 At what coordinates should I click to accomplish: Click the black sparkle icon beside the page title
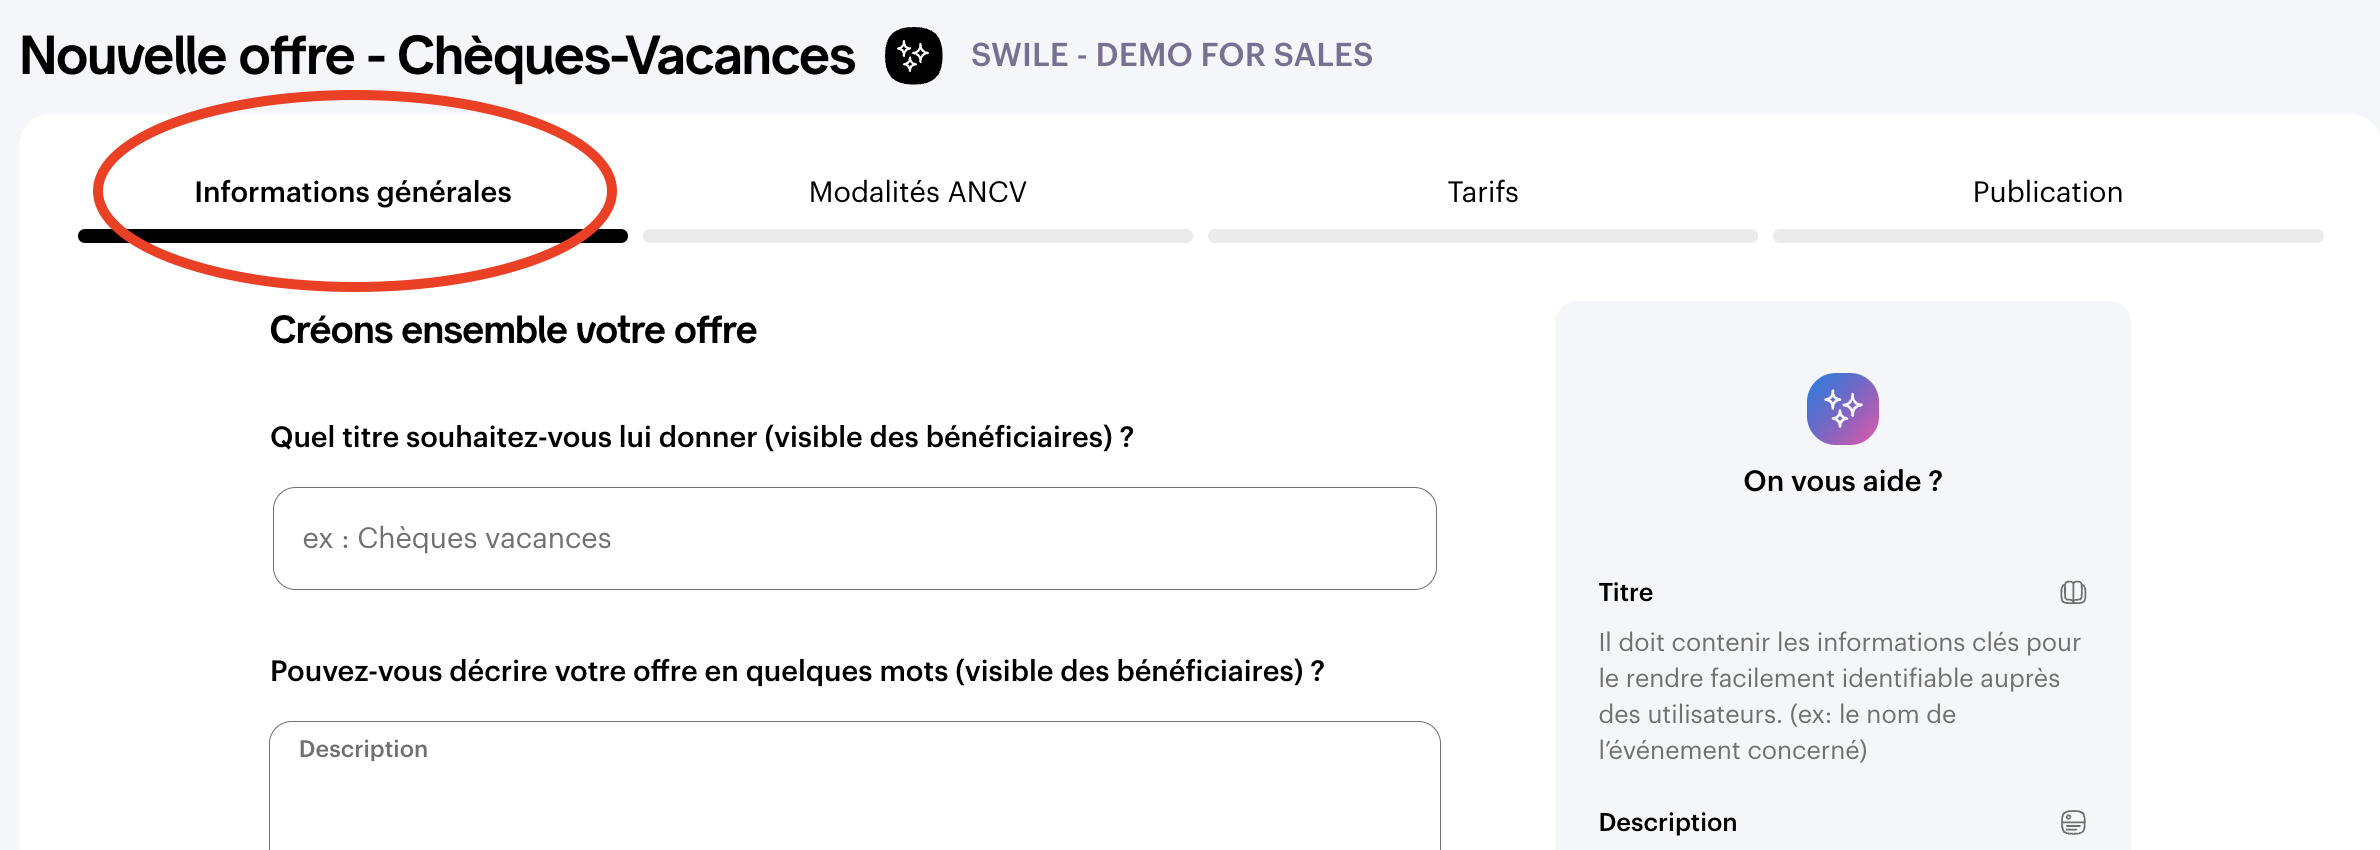[913, 56]
